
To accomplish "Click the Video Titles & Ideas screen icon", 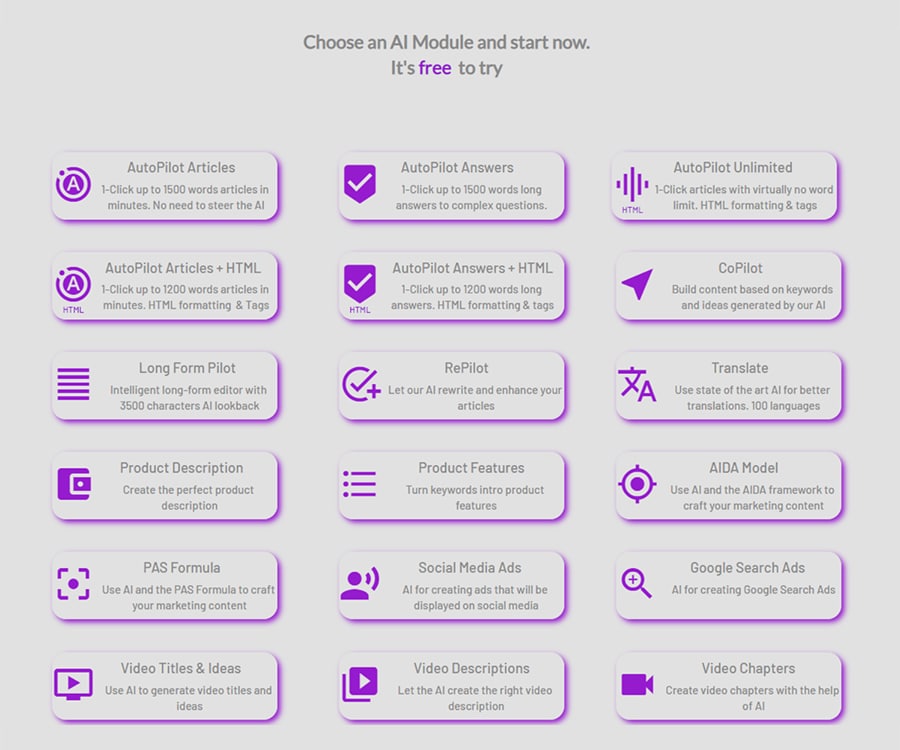I will tap(73, 684).
